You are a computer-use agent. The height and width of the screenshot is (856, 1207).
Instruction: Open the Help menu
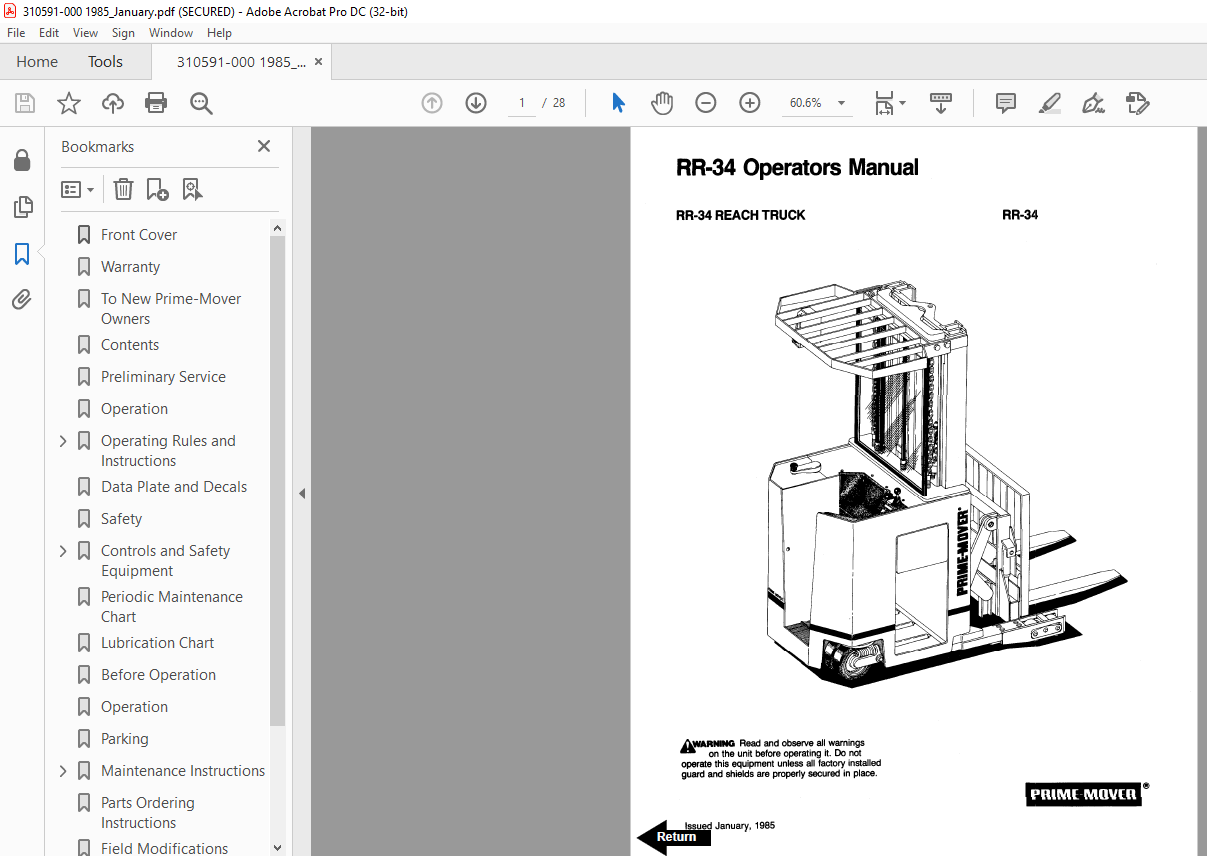click(x=219, y=33)
